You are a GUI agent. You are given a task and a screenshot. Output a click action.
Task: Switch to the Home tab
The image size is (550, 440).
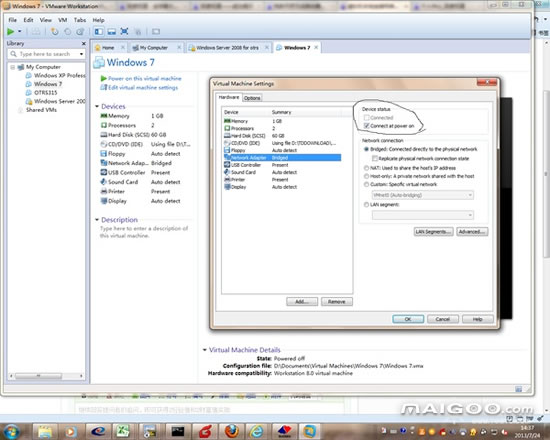pos(108,48)
